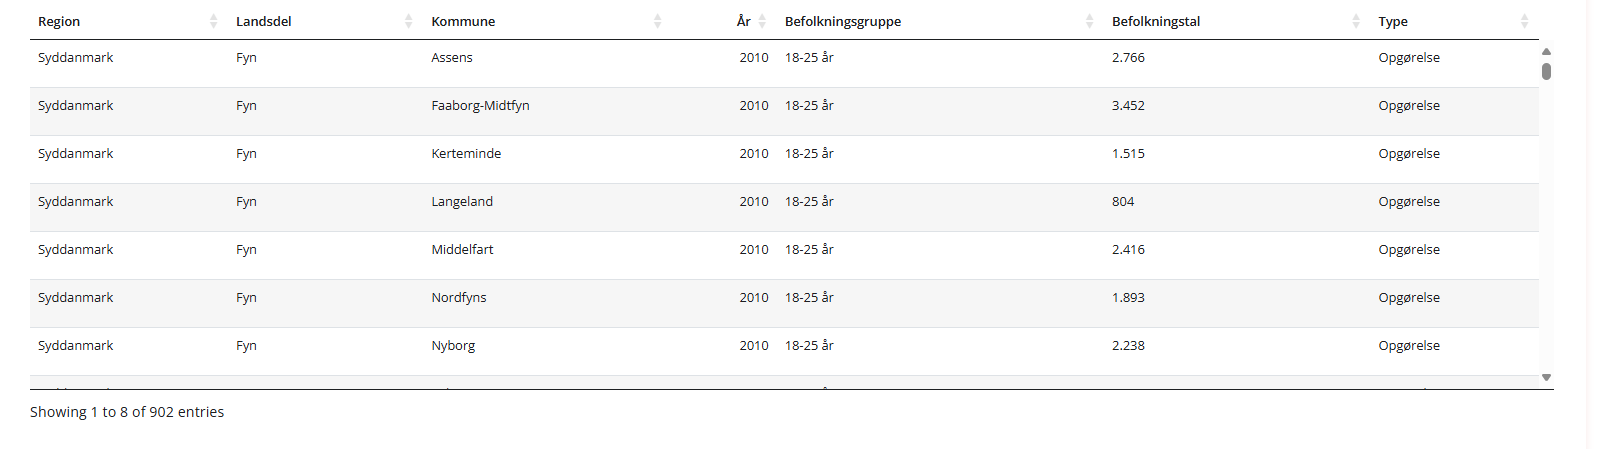
Task: Click the År column sort icon
Action: [762, 21]
